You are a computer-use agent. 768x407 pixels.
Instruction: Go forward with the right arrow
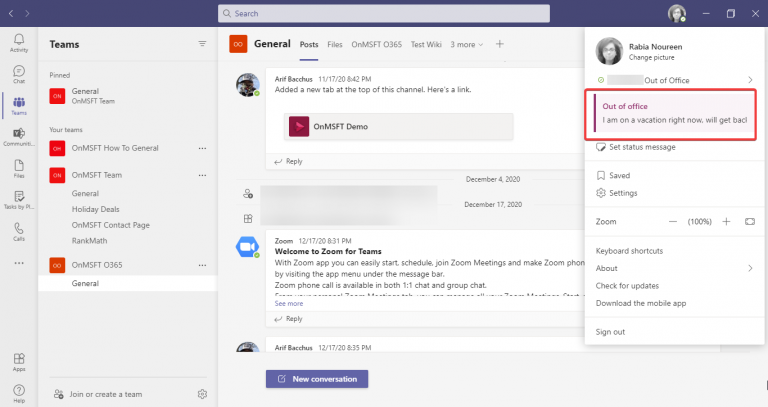point(27,13)
